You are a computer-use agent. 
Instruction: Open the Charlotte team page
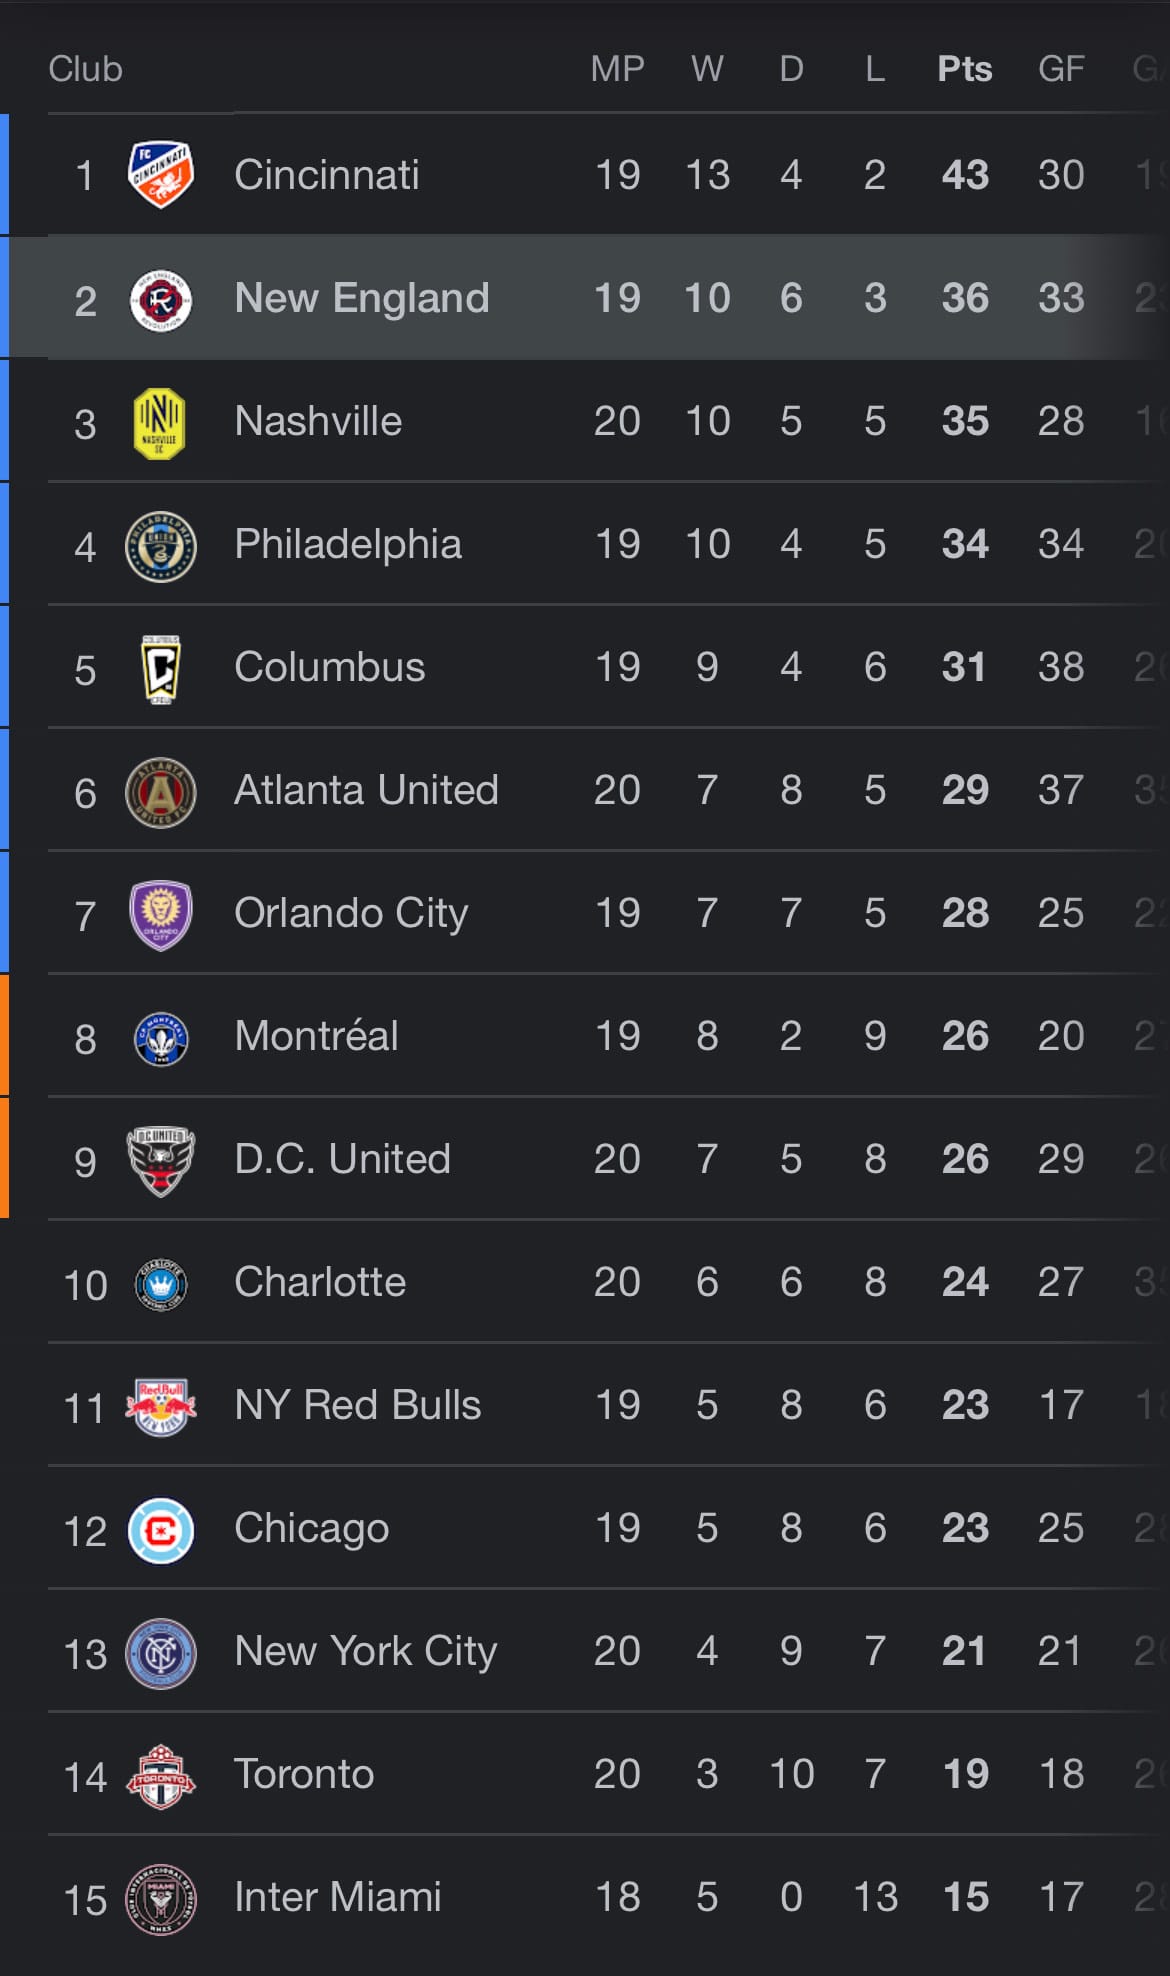click(320, 1282)
